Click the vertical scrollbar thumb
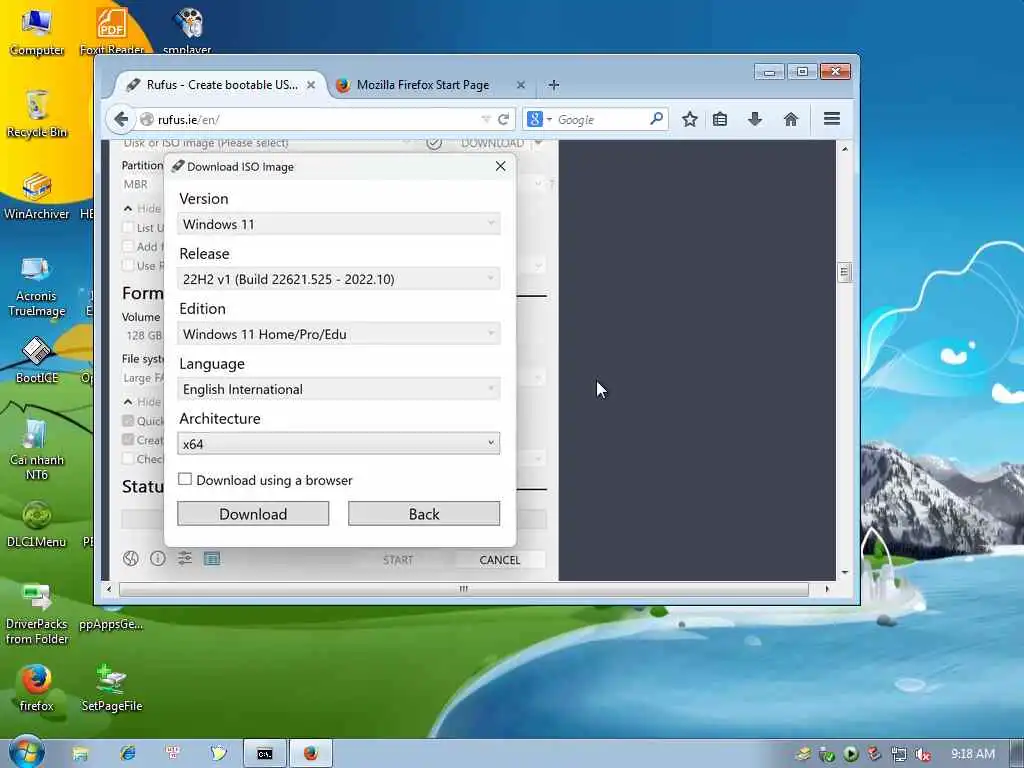The width and height of the screenshot is (1024, 768). click(844, 272)
